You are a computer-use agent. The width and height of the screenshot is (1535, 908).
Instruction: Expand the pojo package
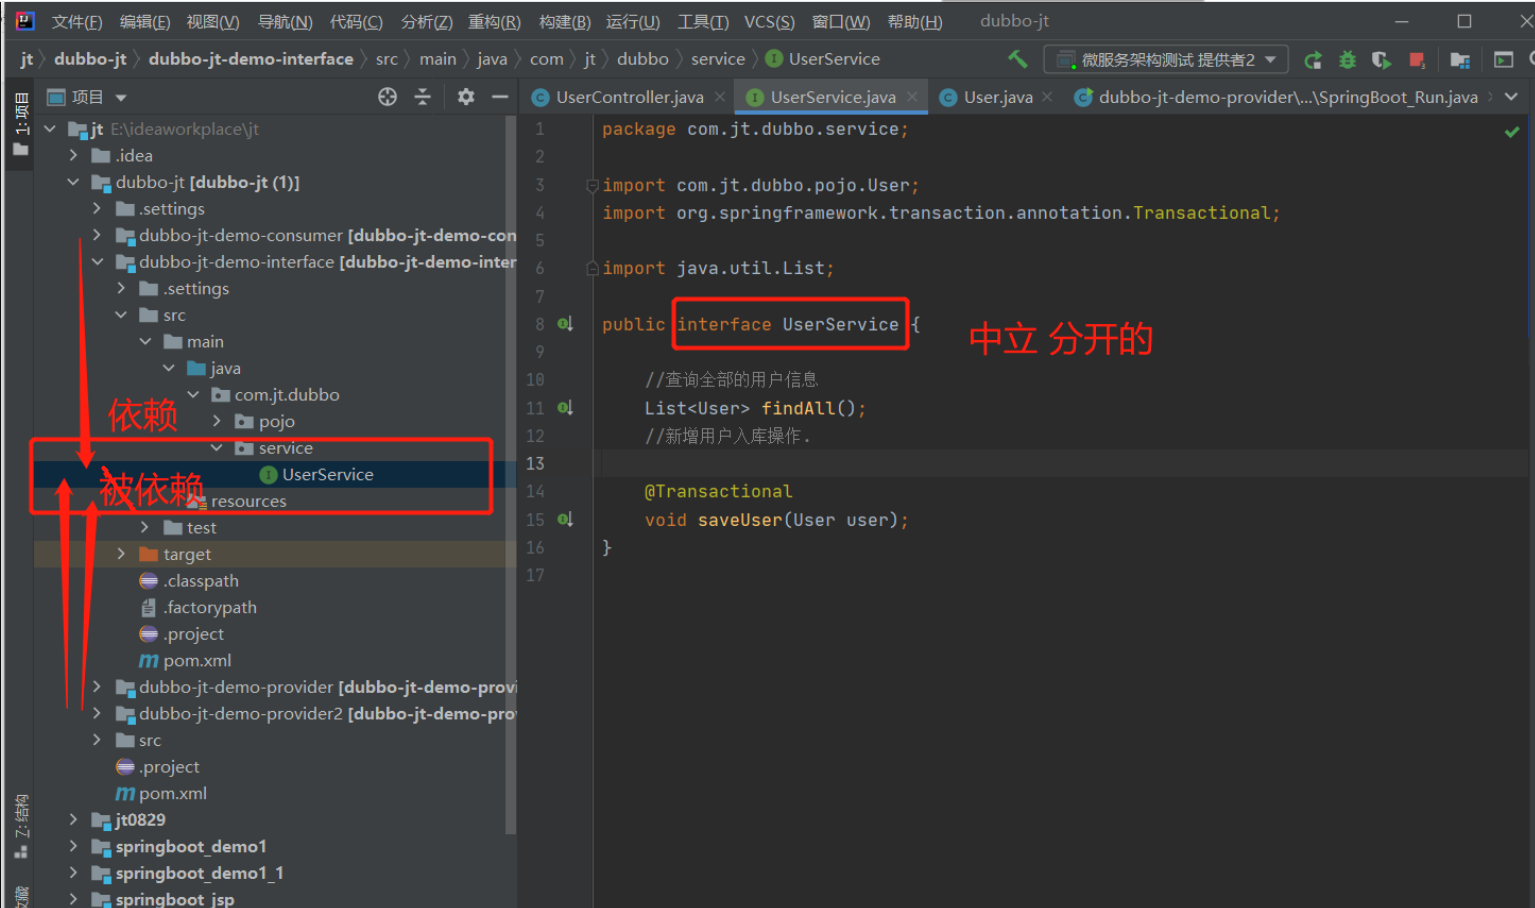click(217, 421)
